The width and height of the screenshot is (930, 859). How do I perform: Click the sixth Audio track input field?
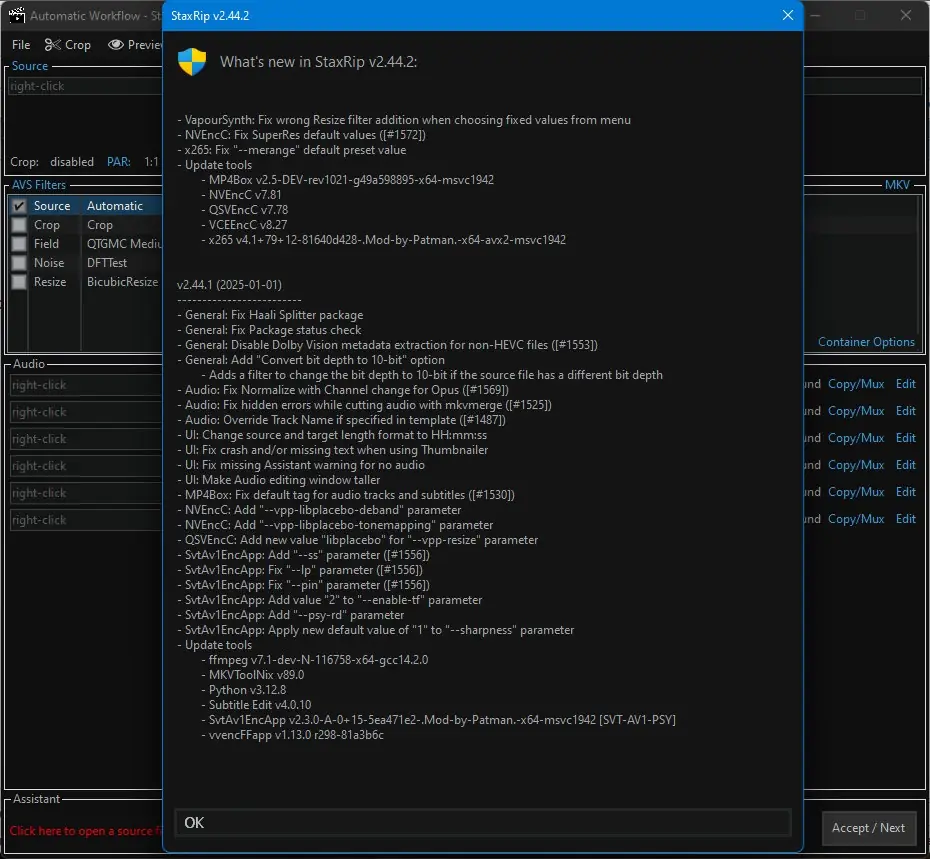86,520
